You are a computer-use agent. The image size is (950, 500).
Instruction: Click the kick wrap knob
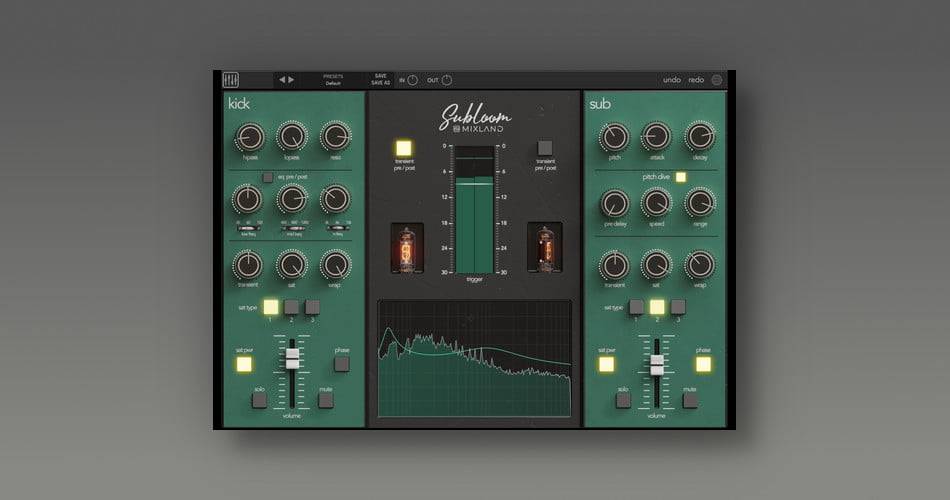click(x=336, y=265)
